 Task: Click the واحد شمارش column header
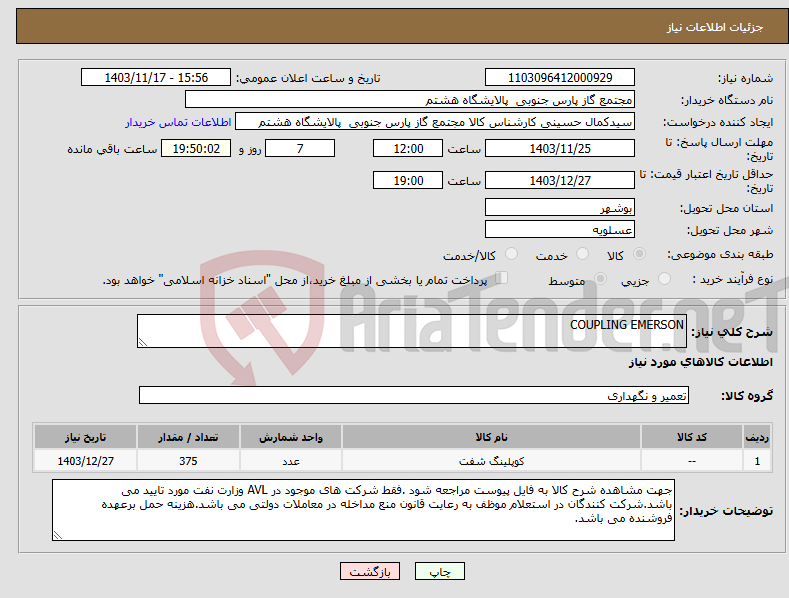click(291, 437)
